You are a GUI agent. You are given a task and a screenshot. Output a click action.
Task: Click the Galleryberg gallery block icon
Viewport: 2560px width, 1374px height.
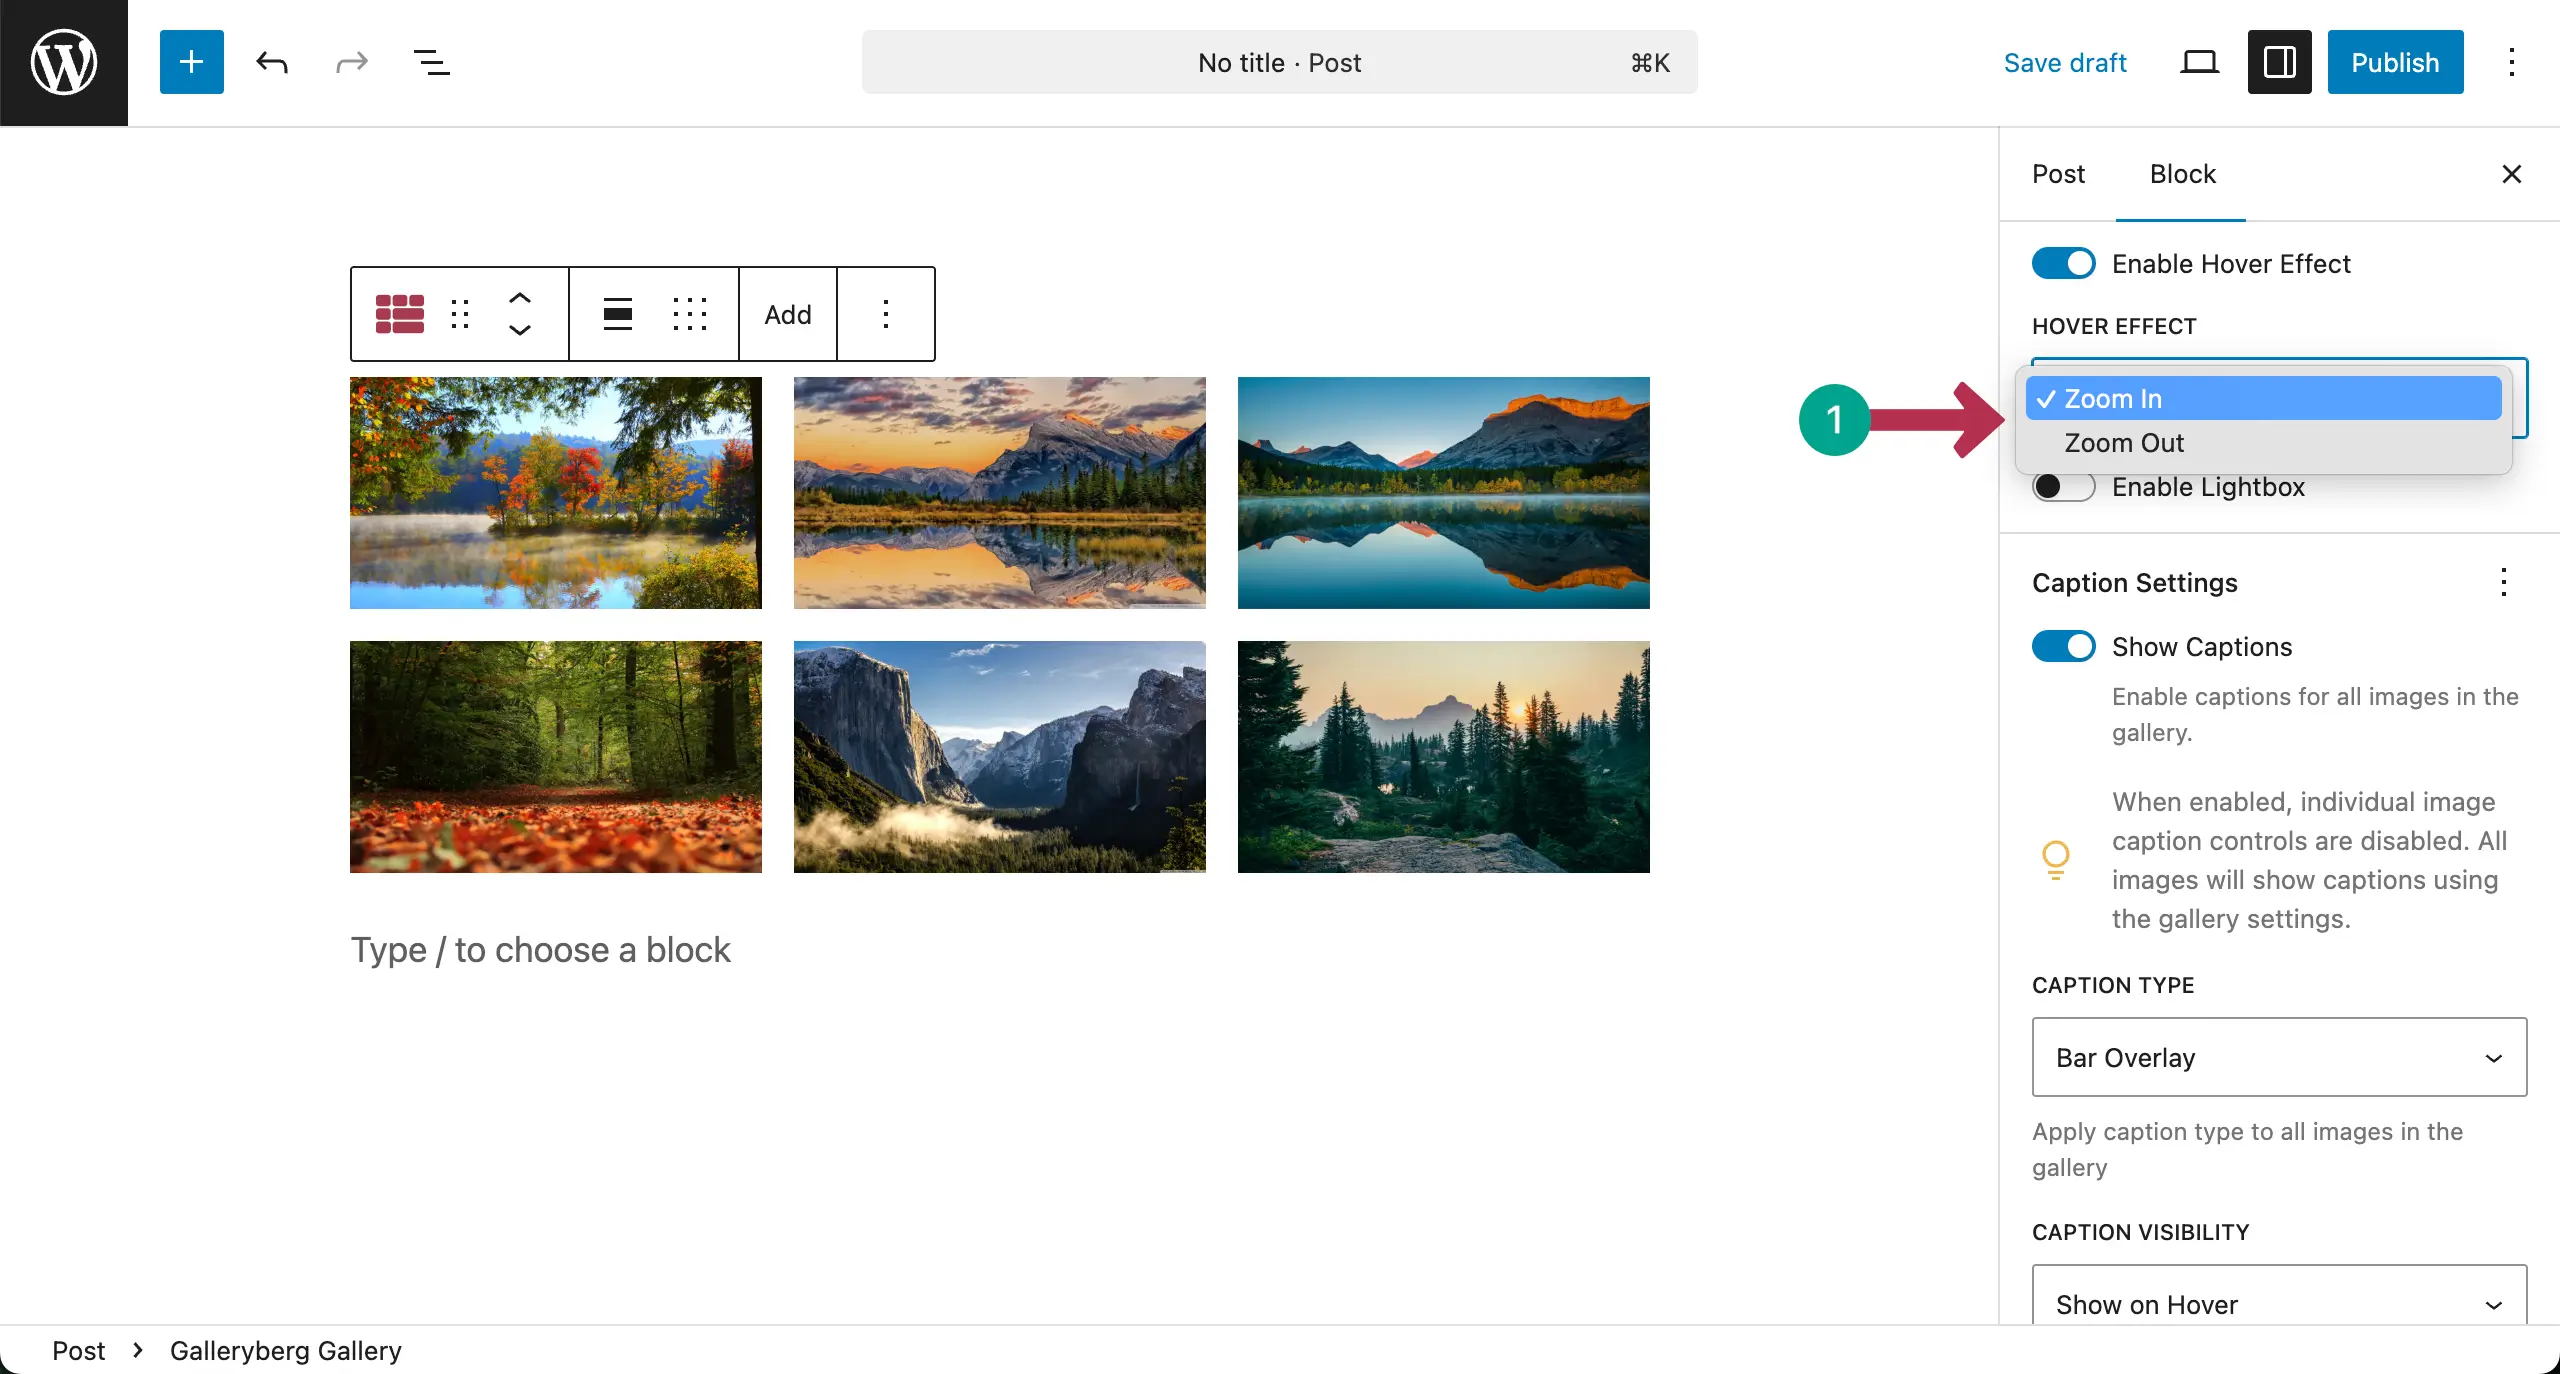click(399, 314)
